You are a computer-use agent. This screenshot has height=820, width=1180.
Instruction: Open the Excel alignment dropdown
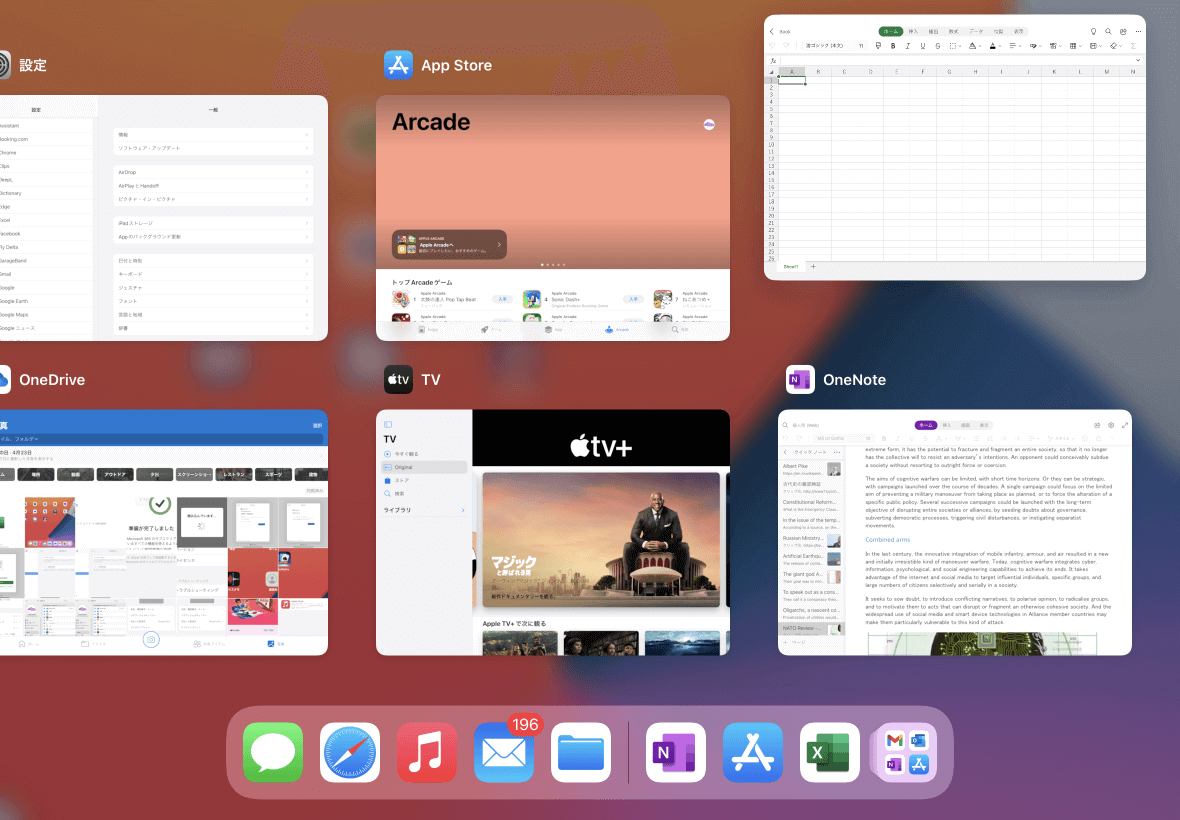coord(1017,46)
